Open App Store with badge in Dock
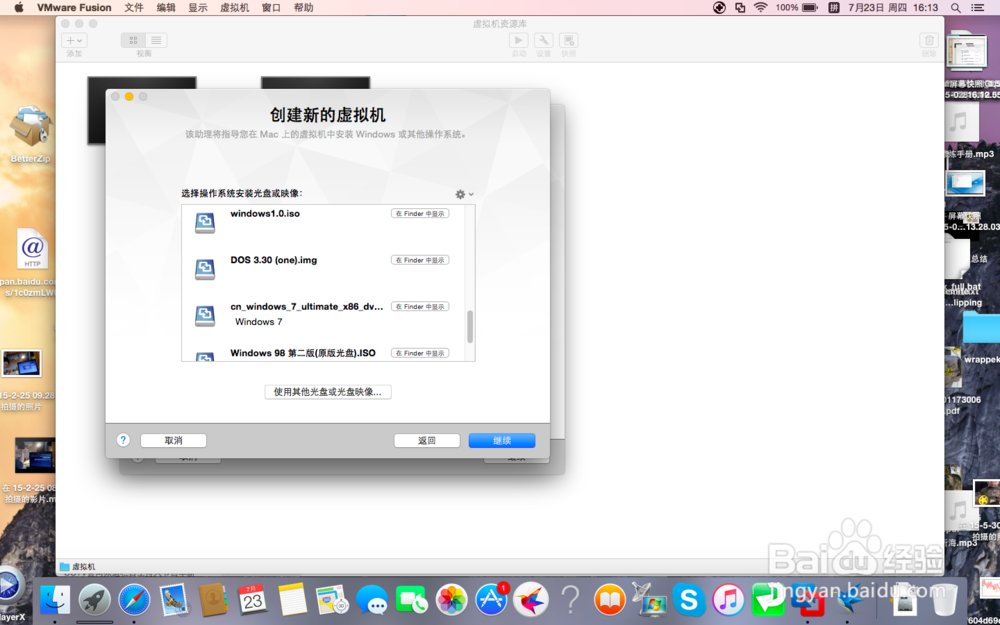 tap(491, 600)
